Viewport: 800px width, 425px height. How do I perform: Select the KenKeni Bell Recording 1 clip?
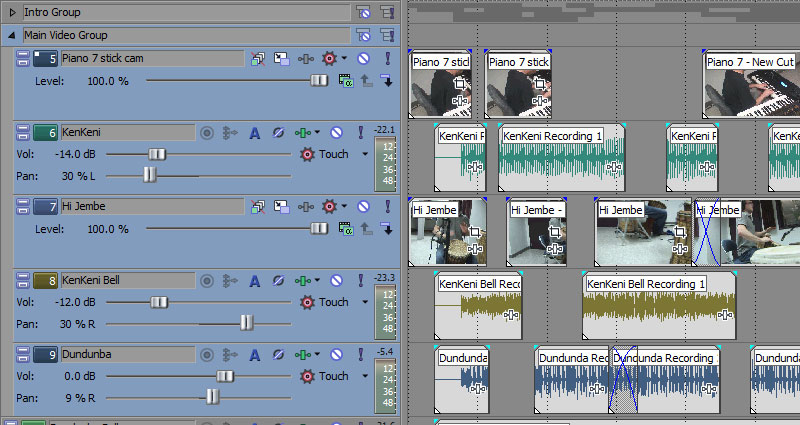[659, 306]
